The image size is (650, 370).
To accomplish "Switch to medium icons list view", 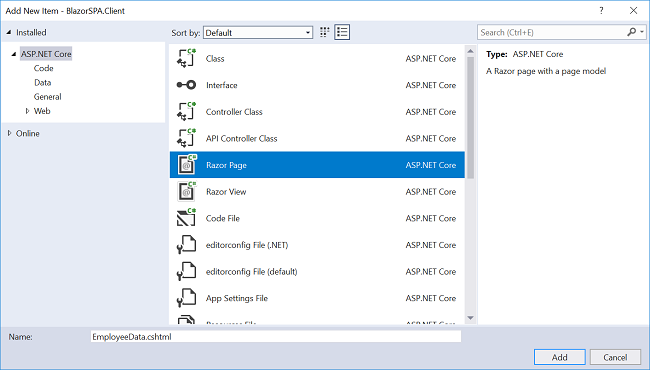I will click(x=342, y=32).
